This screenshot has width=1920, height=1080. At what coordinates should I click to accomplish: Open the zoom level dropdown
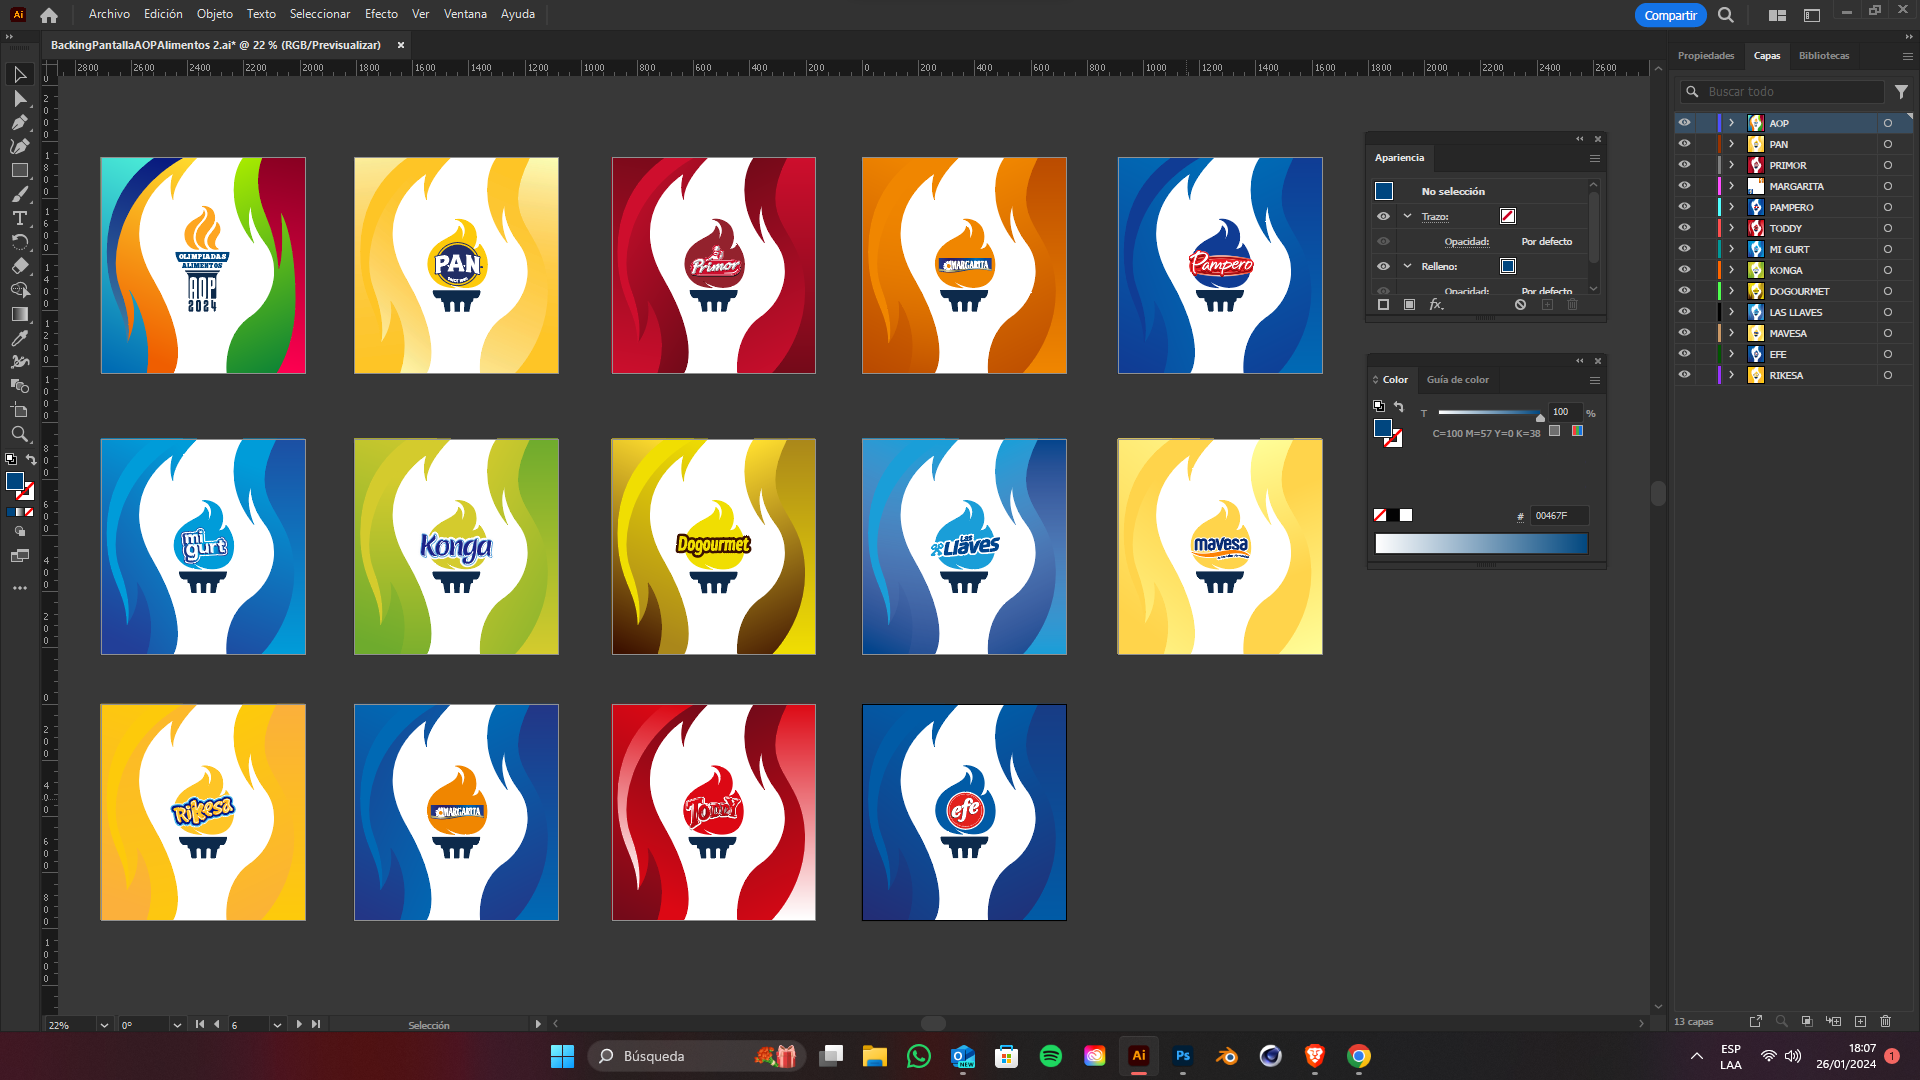(x=104, y=1025)
